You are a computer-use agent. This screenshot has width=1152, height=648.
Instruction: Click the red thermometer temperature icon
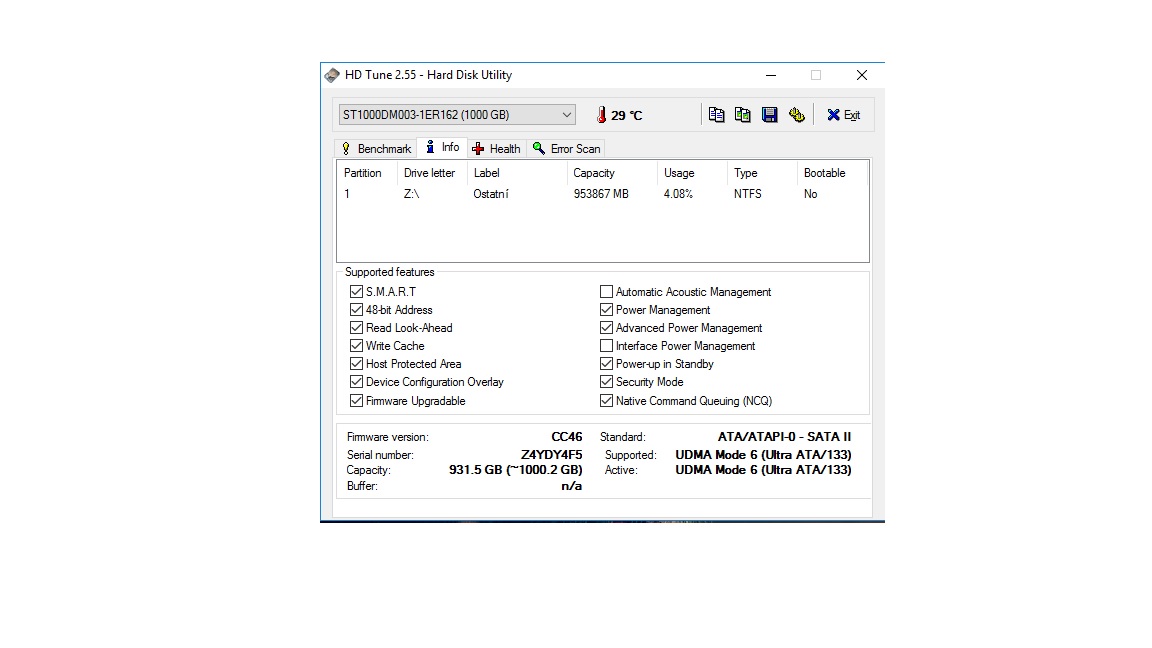coord(602,115)
